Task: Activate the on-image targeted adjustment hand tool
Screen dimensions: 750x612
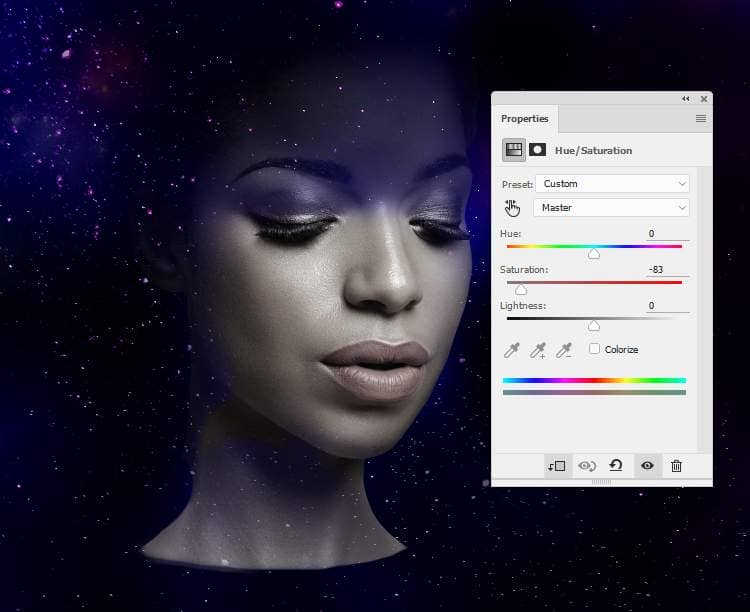Action: tap(512, 208)
